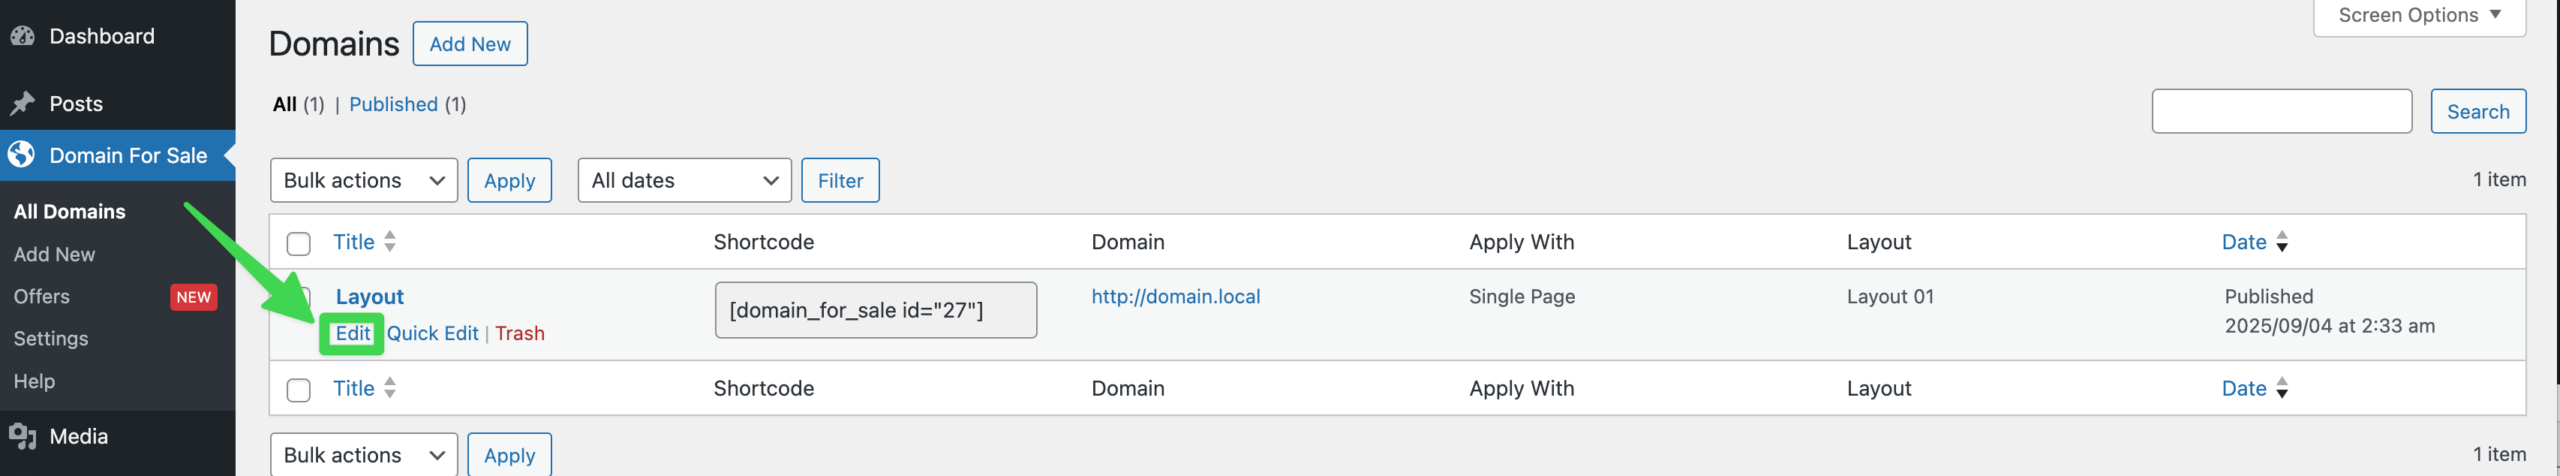This screenshot has height=476, width=2560.
Task: Open the All dates filter dropdown
Action: (684, 180)
